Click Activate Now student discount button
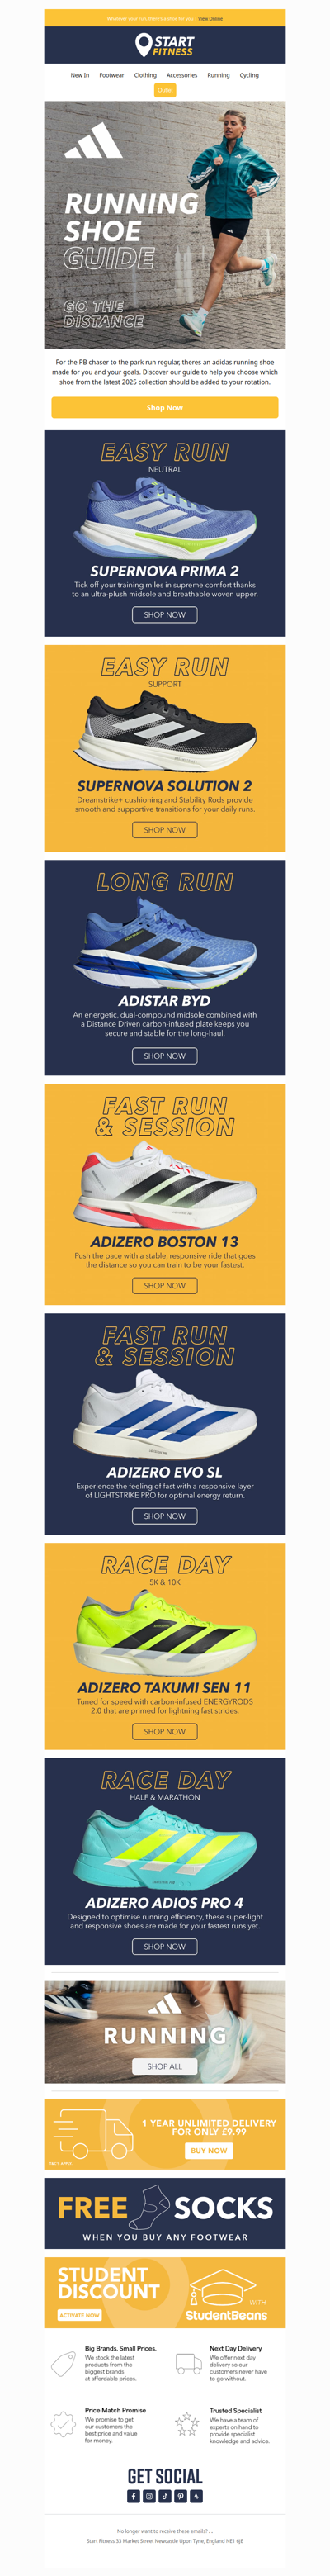330x2576 pixels. [79, 2315]
